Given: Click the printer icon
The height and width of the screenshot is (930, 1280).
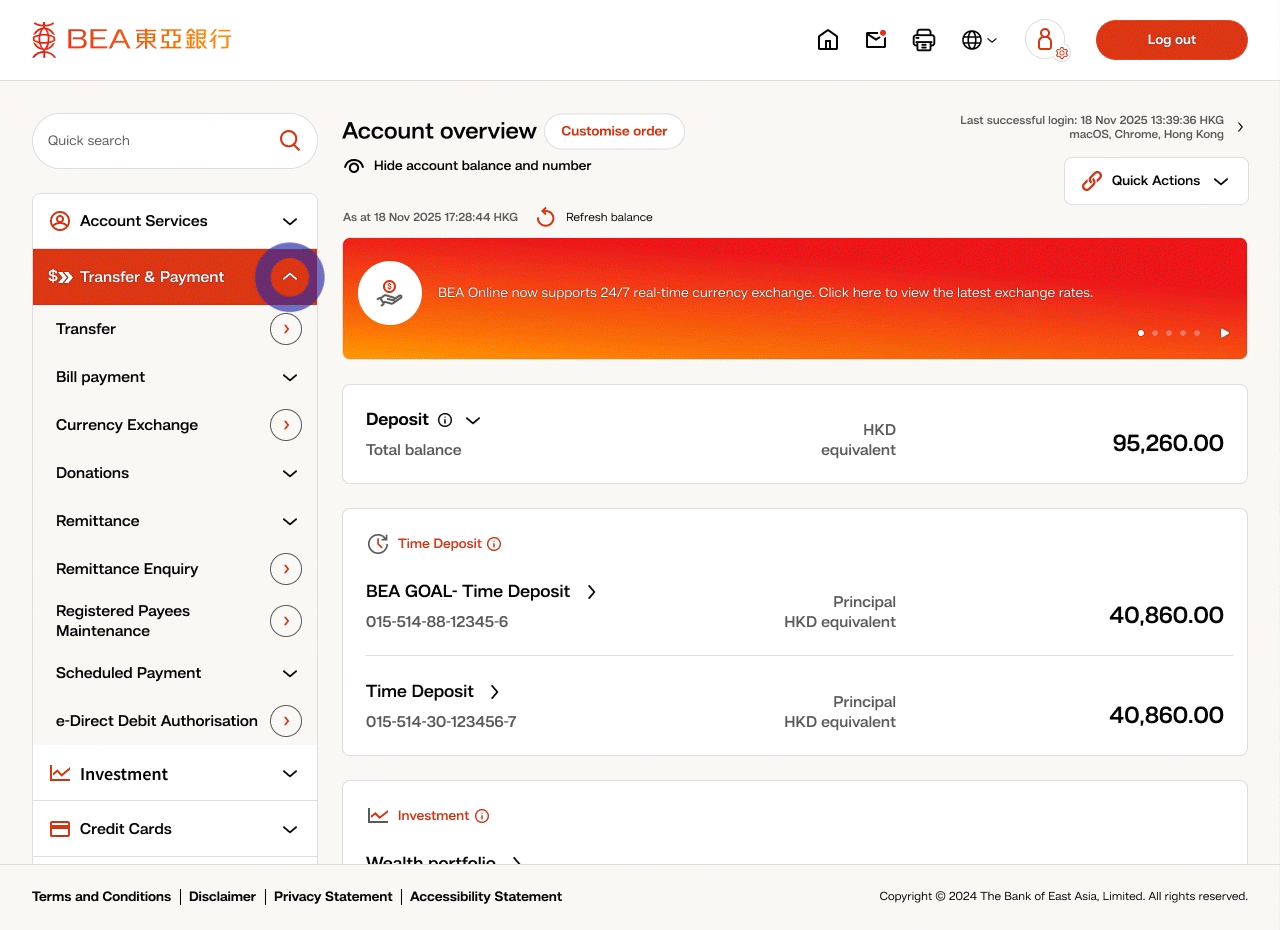Looking at the screenshot, I should pyautogui.click(x=924, y=40).
